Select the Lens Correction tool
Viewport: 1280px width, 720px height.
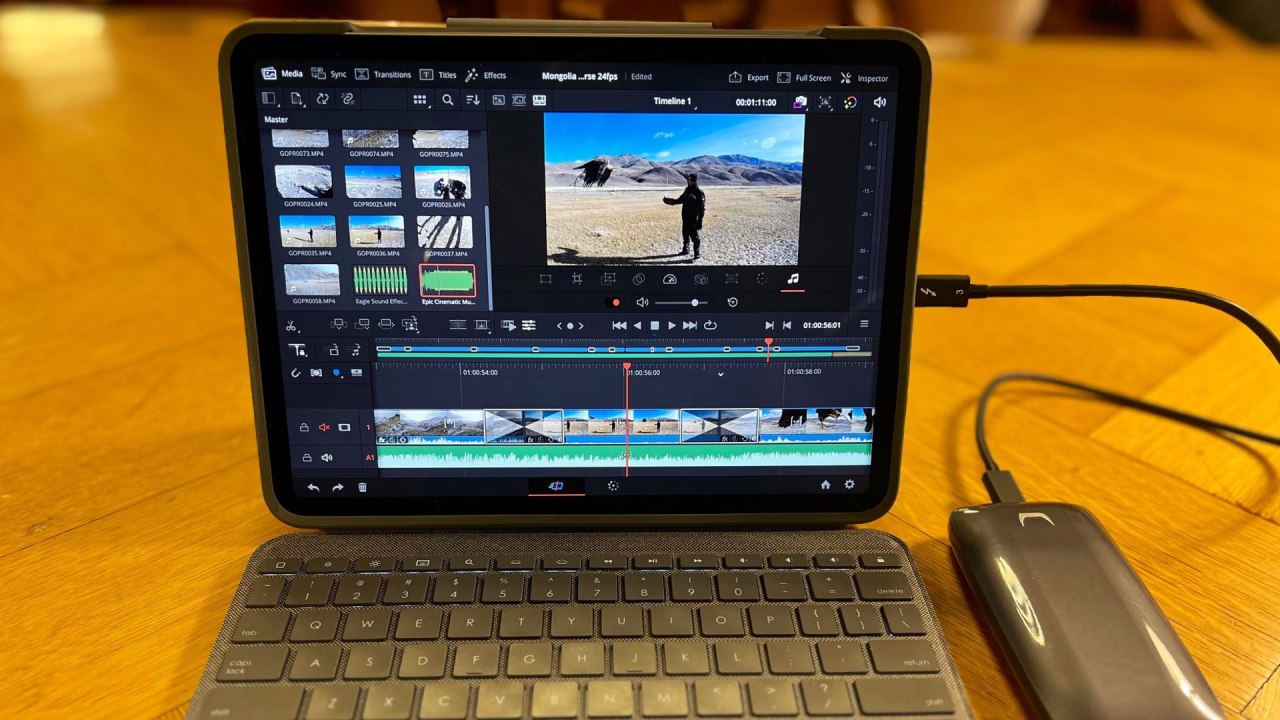731,279
